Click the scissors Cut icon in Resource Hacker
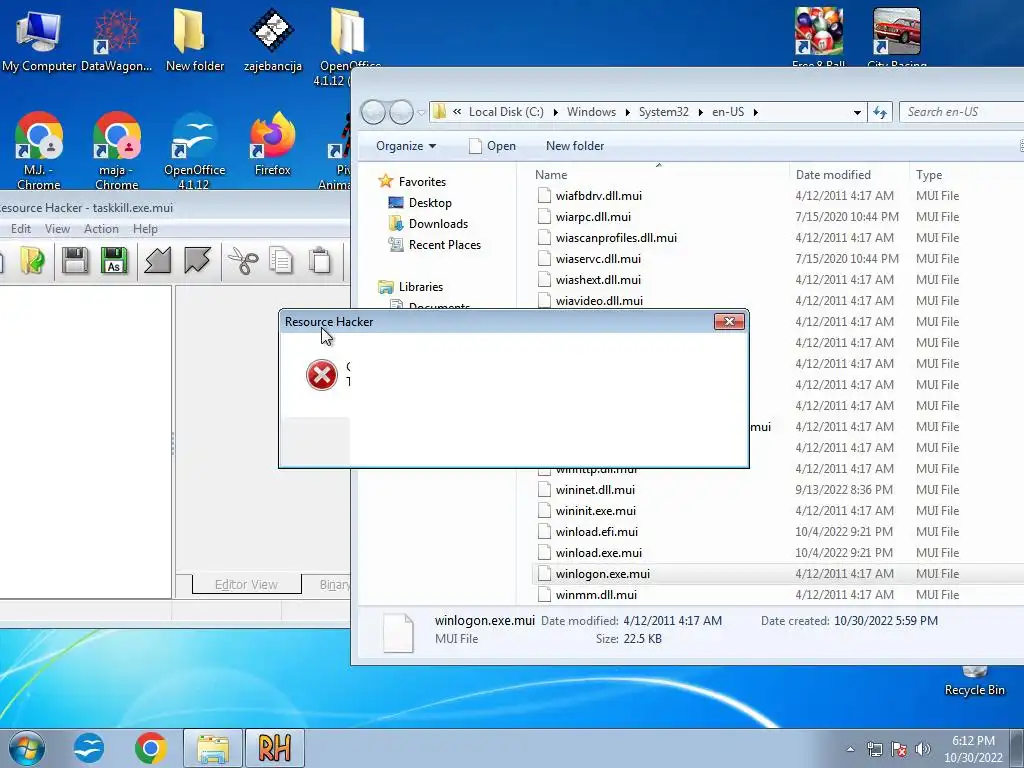The image size is (1024, 768). pyautogui.click(x=243, y=261)
